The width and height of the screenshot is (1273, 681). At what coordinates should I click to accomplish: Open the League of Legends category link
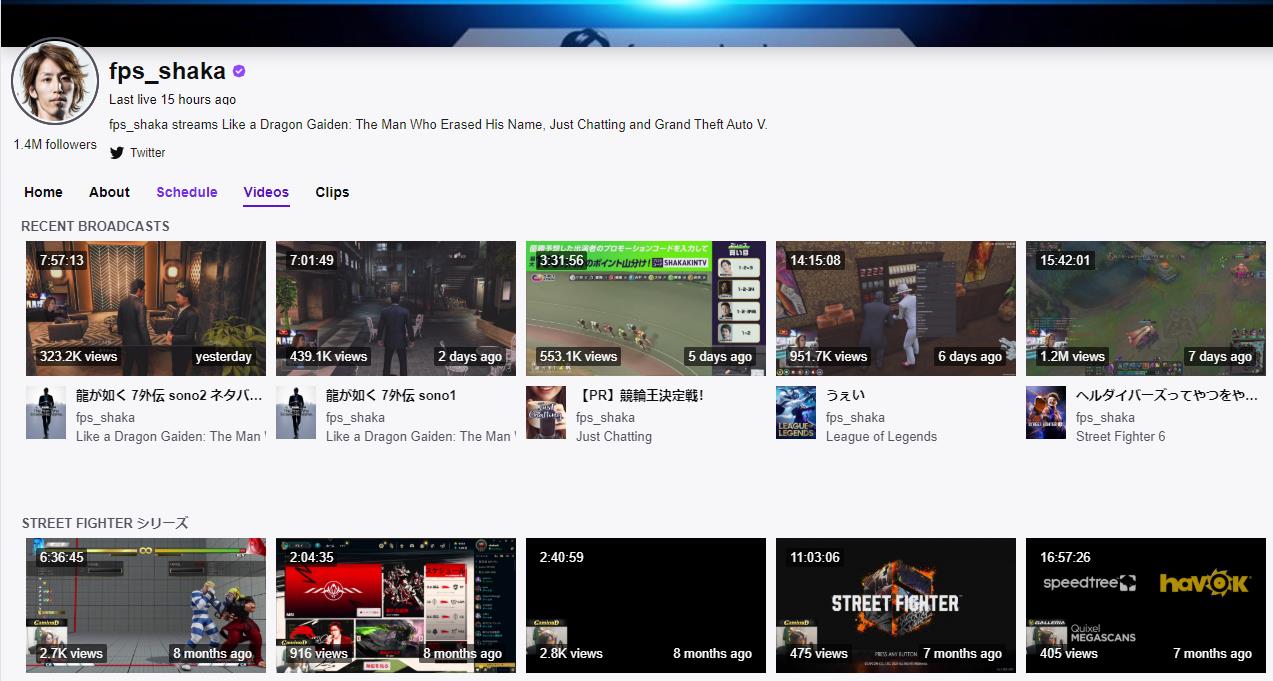click(881, 436)
